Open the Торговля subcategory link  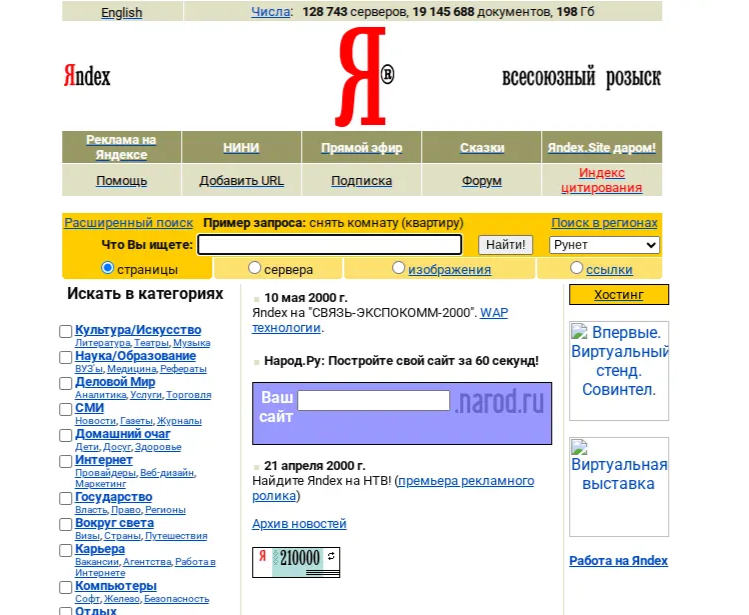pyautogui.click(x=189, y=395)
